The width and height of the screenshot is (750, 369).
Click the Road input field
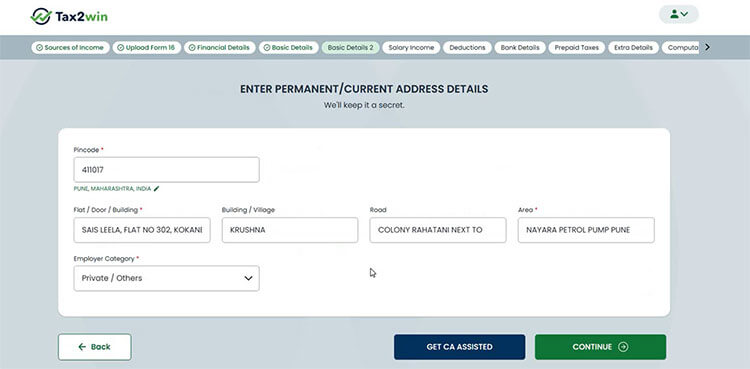coord(438,230)
